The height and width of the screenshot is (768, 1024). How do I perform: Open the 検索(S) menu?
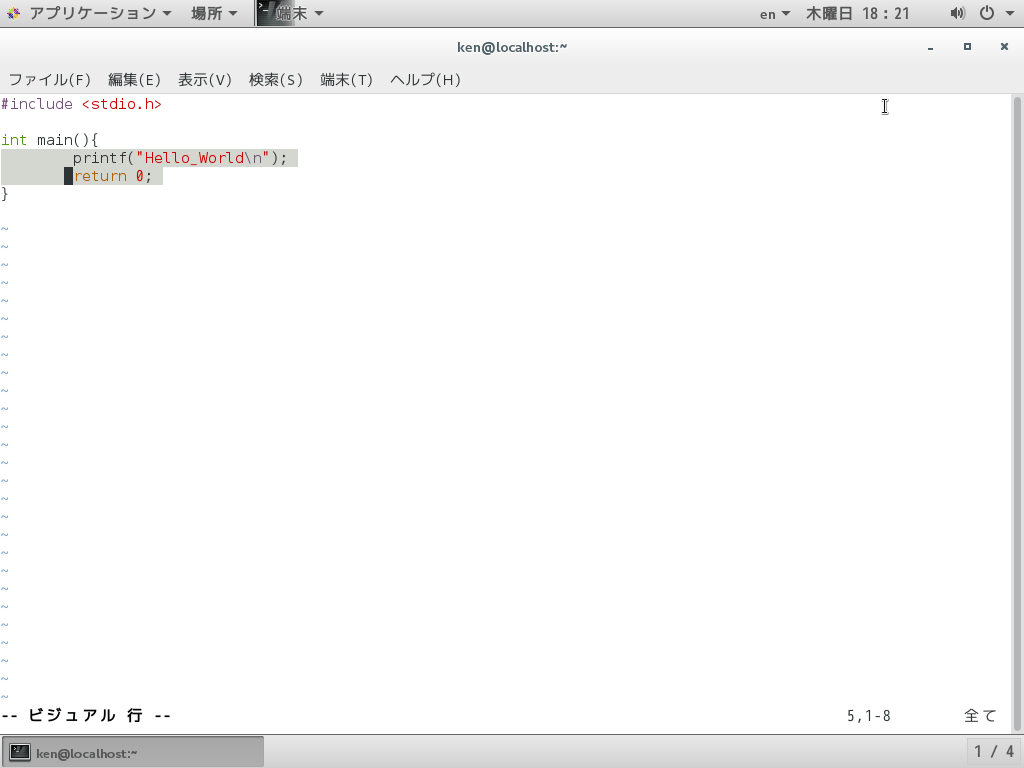point(276,80)
